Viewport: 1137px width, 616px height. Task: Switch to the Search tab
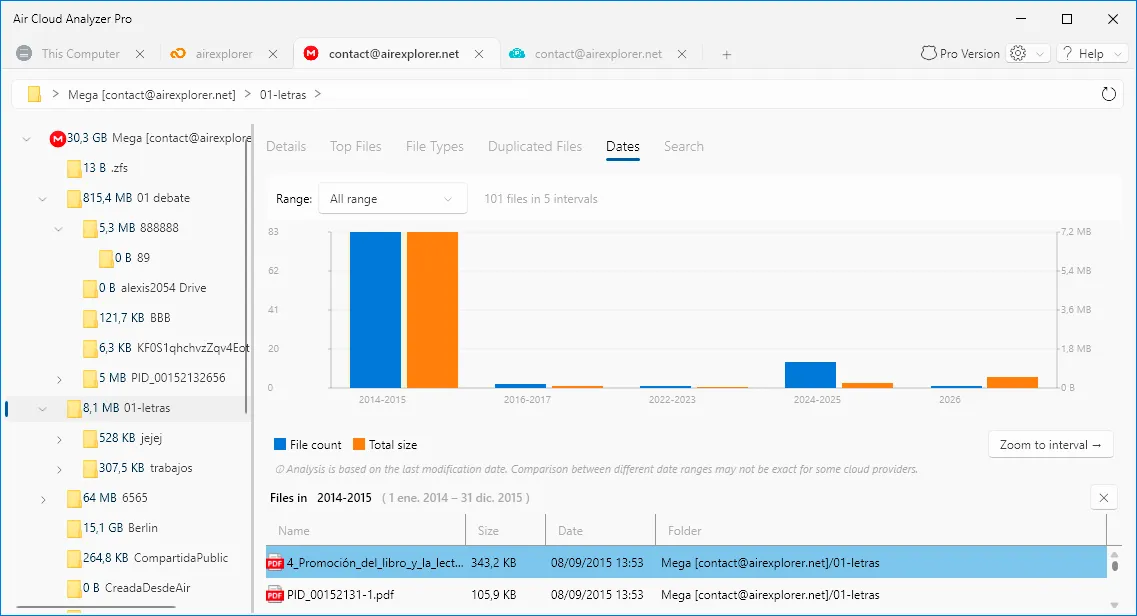click(684, 146)
